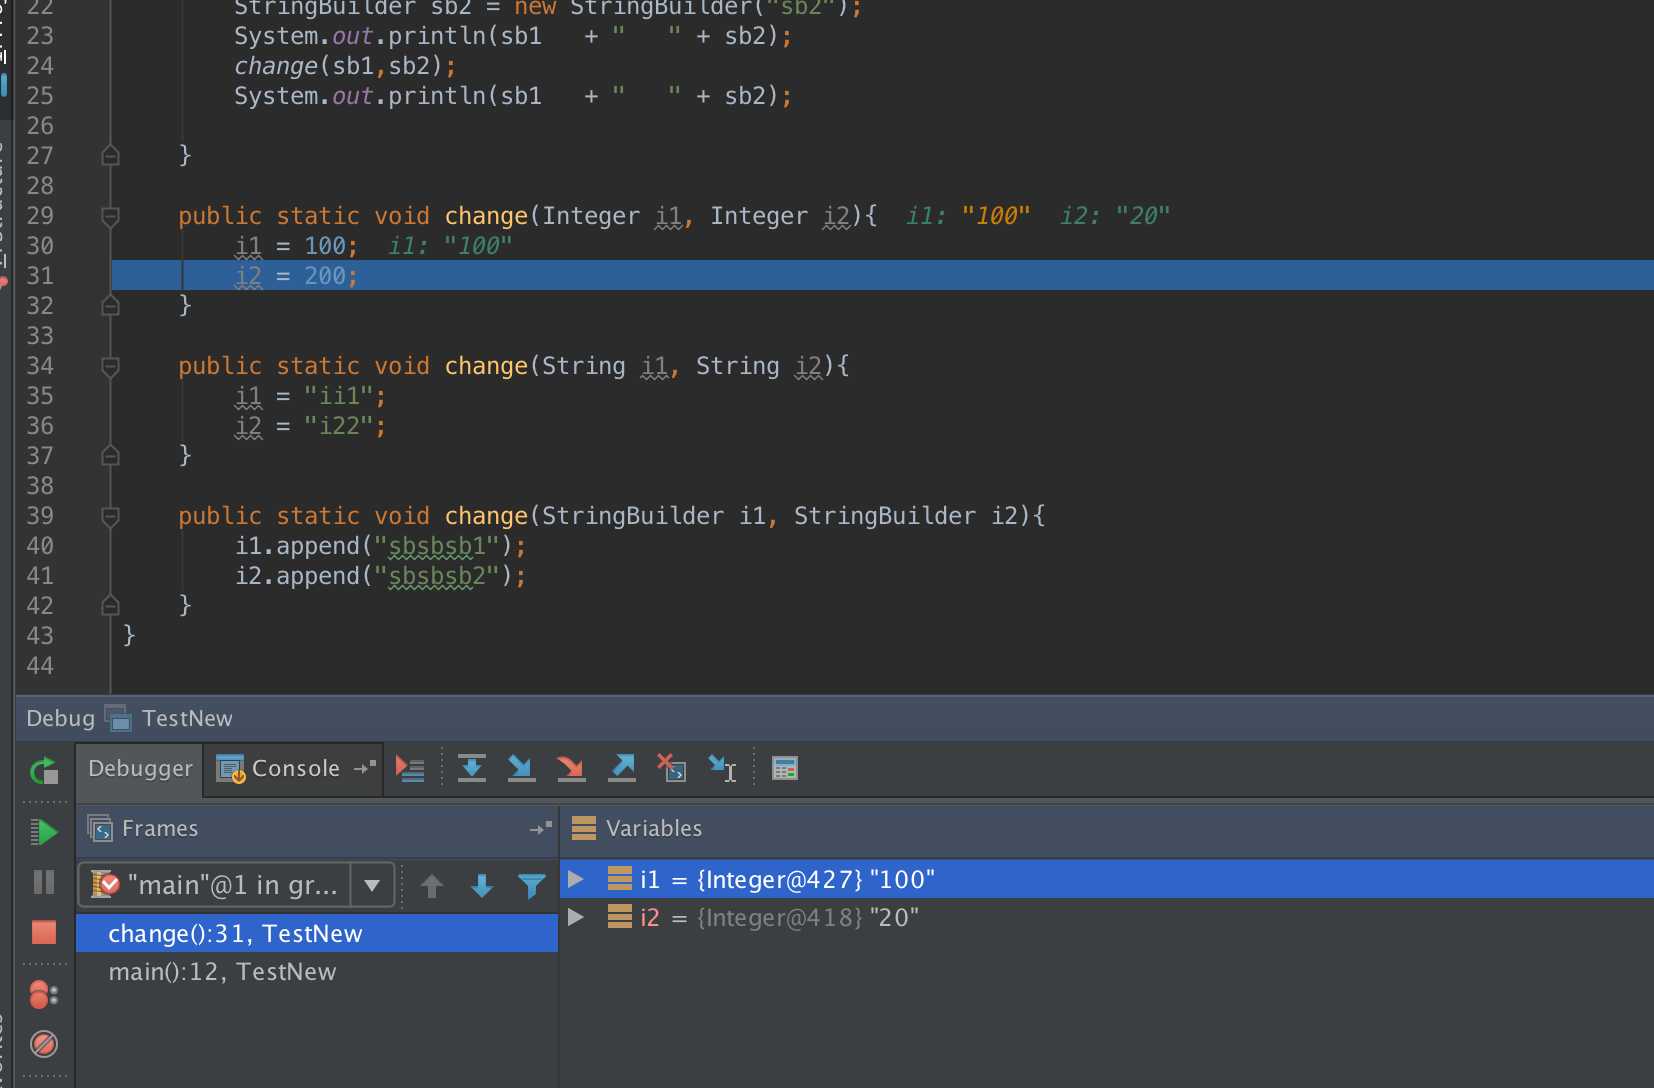The width and height of the screenshot is (1654, 1088).
Task: Toggle the frames filter funnel icon
Action: click(x=532, y=886)
